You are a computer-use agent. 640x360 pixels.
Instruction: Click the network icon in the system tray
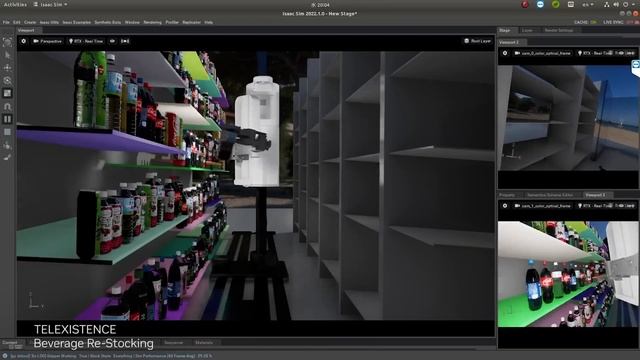point(607,4)
